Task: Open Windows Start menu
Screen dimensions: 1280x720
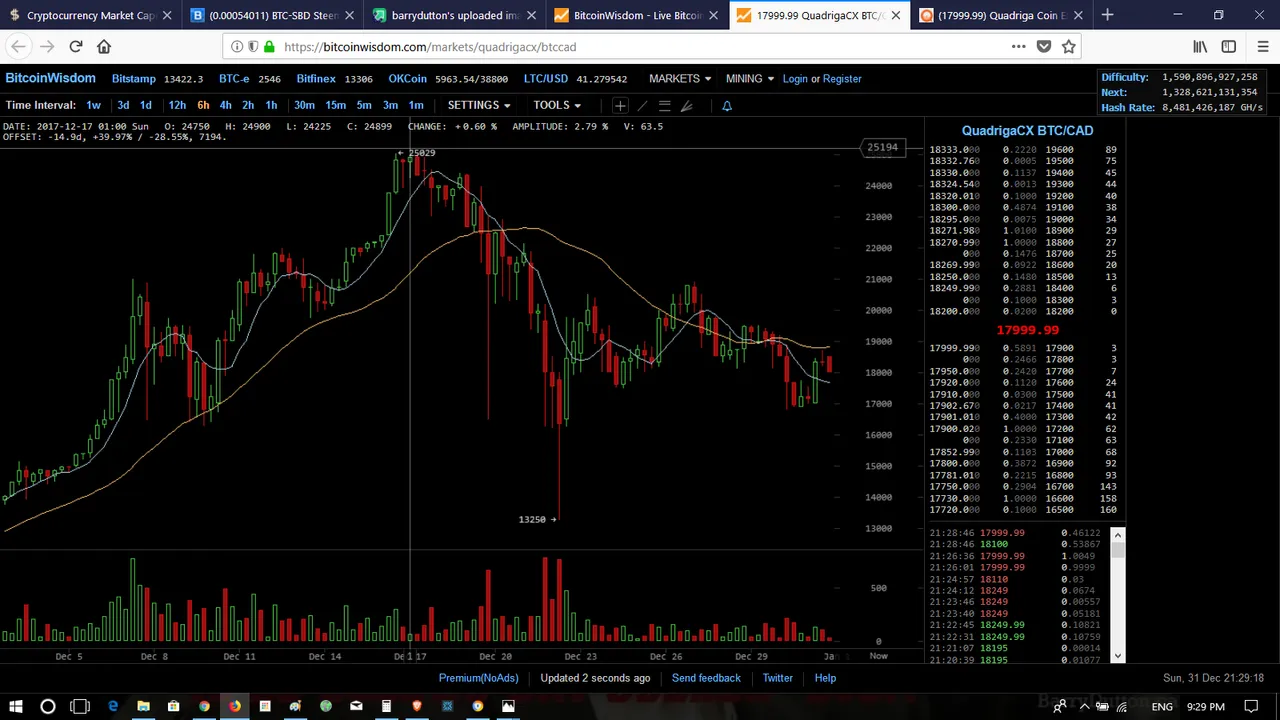Action: 16,707
